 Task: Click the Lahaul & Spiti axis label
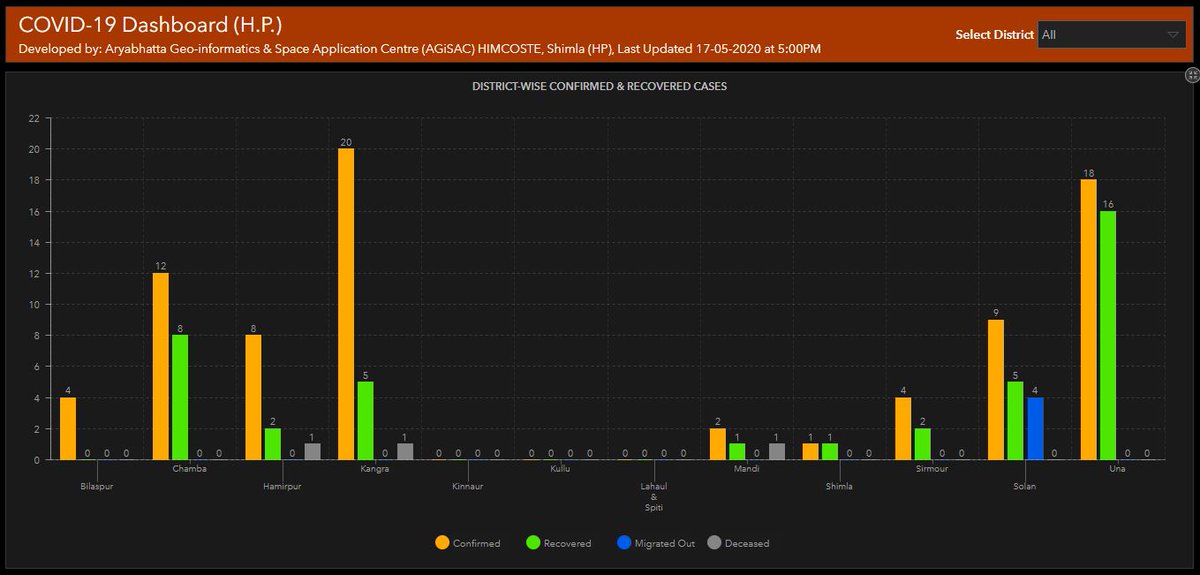(655, 496)
